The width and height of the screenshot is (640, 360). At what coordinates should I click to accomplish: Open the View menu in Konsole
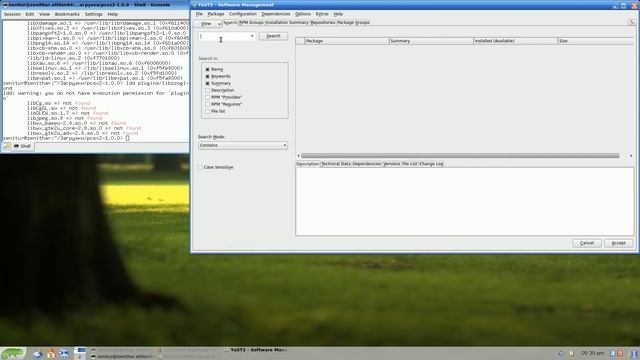coord(44,14)
